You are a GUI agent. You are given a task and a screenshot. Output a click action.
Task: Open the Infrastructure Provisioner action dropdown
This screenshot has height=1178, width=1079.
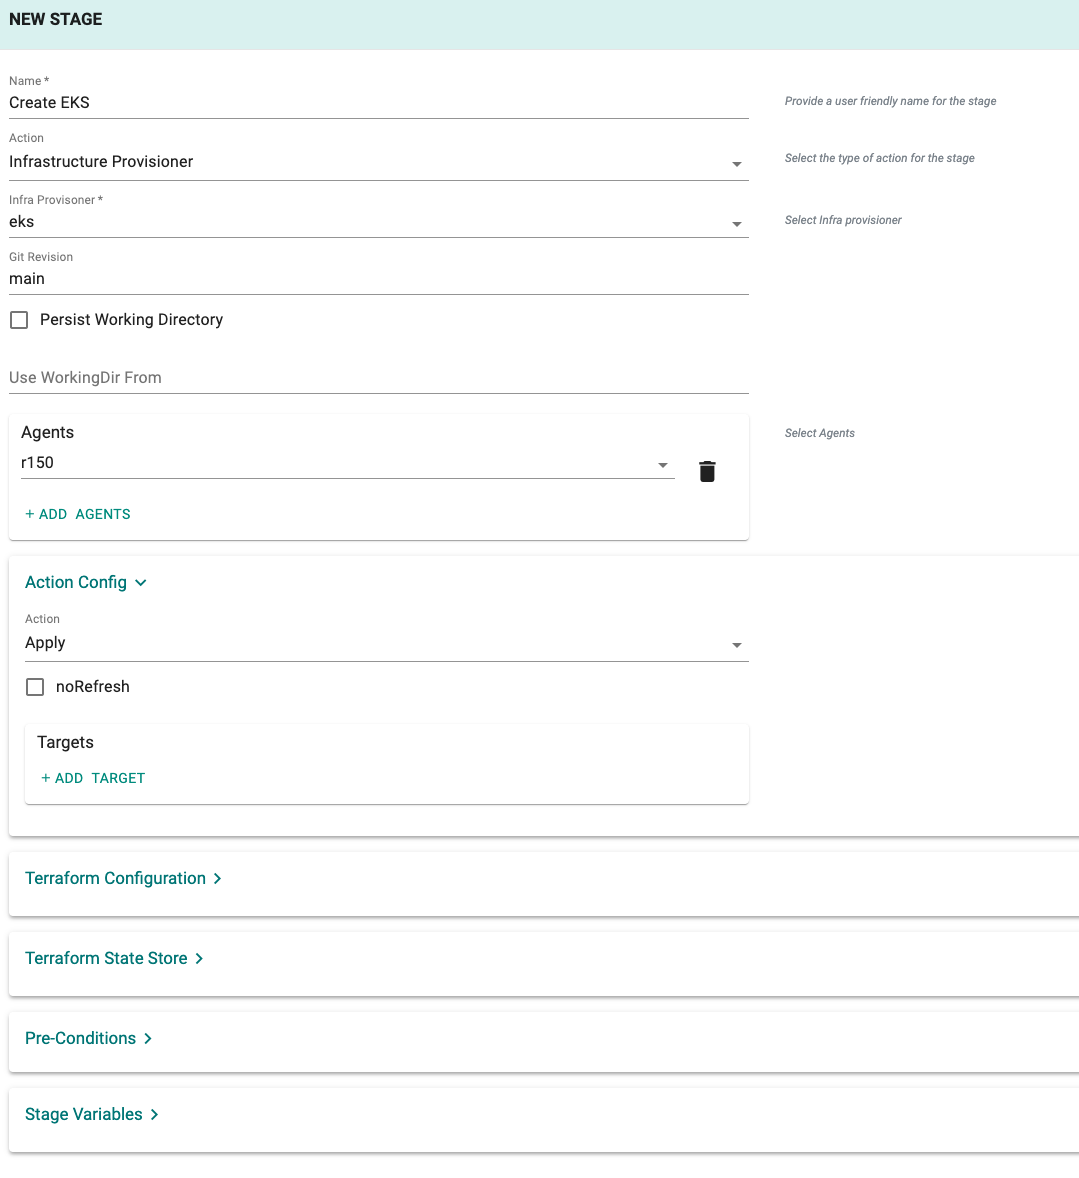point(379,162)
